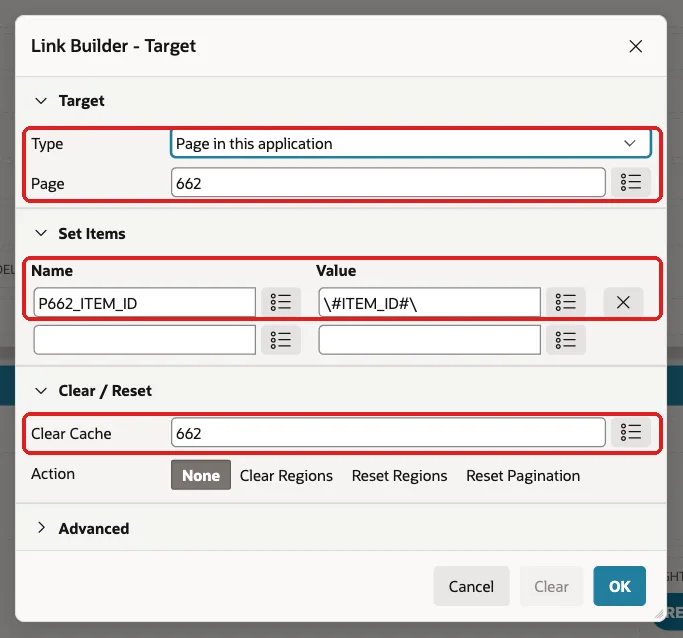This screenshot has width=683, height=638.
Task: Click the Link Builder - Target title
Action: (113, 46)
